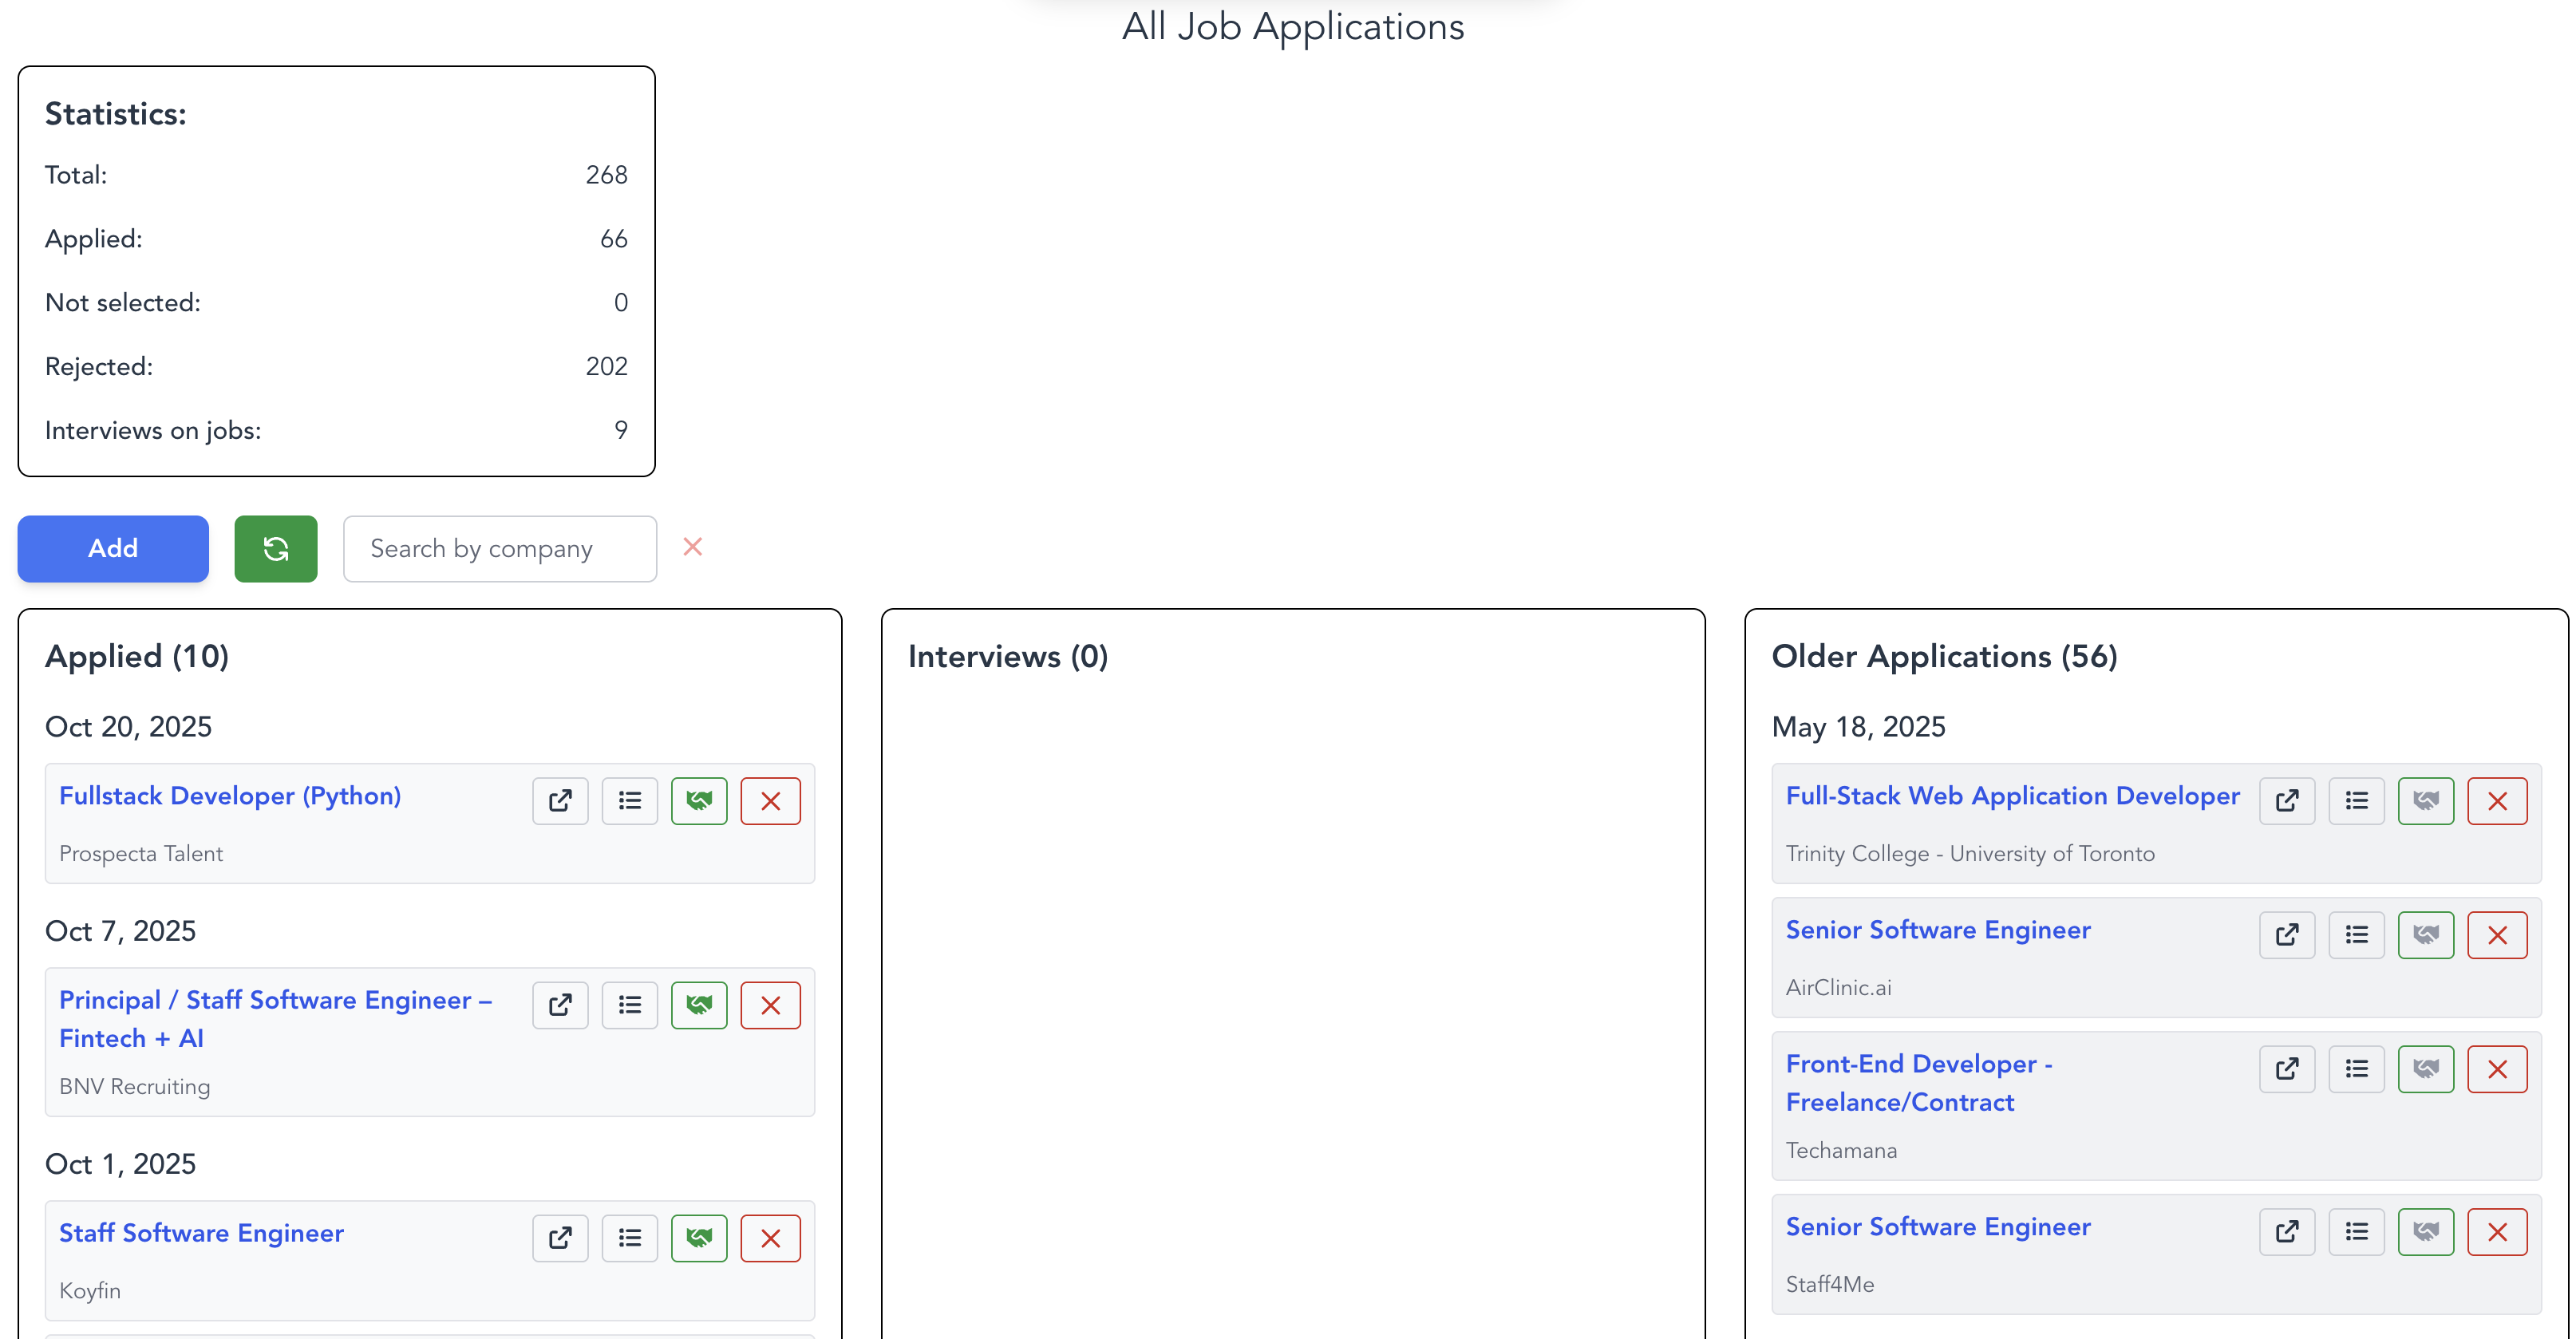Open external link for Full-Stack Web Application Developer

[2287, 800]
